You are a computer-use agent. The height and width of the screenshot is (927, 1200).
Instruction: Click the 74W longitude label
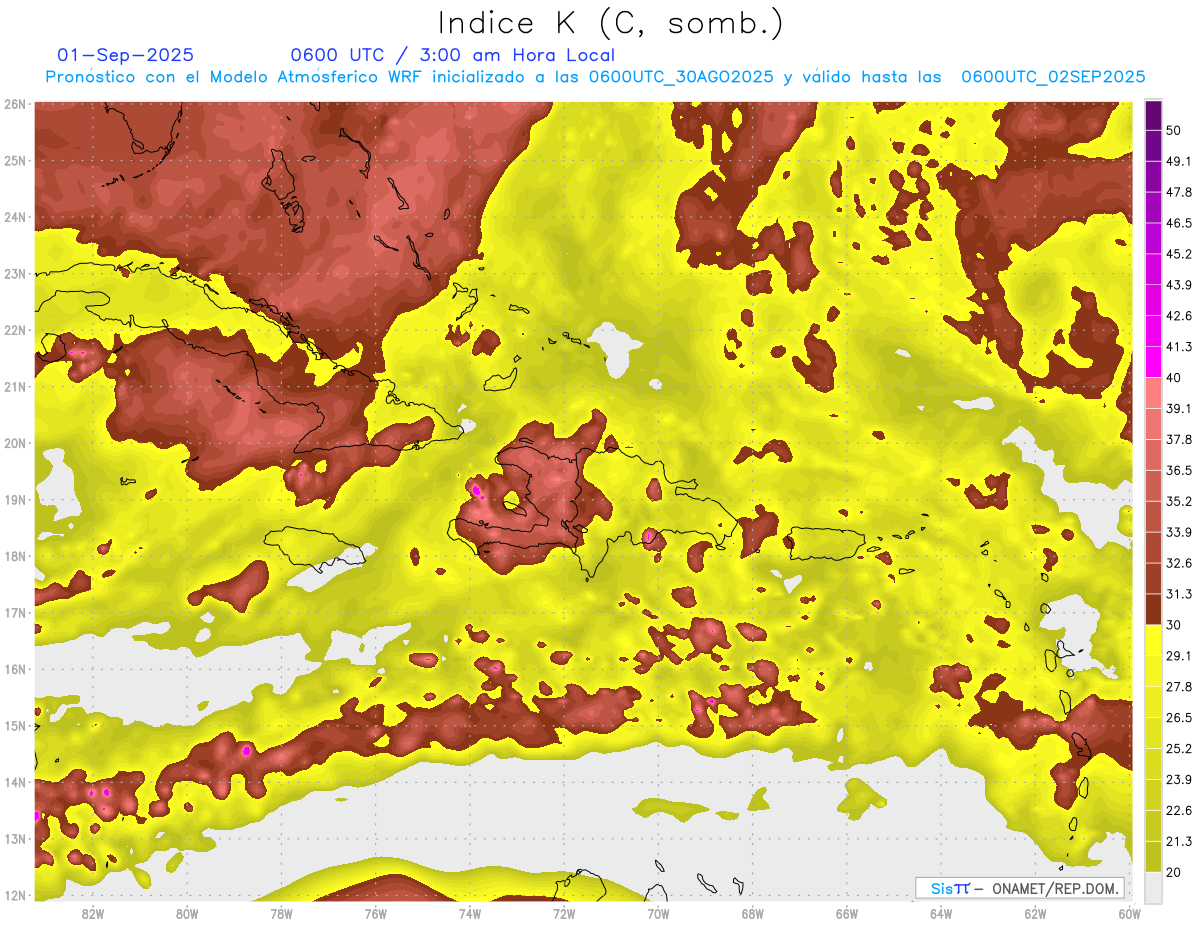[469, 913]
